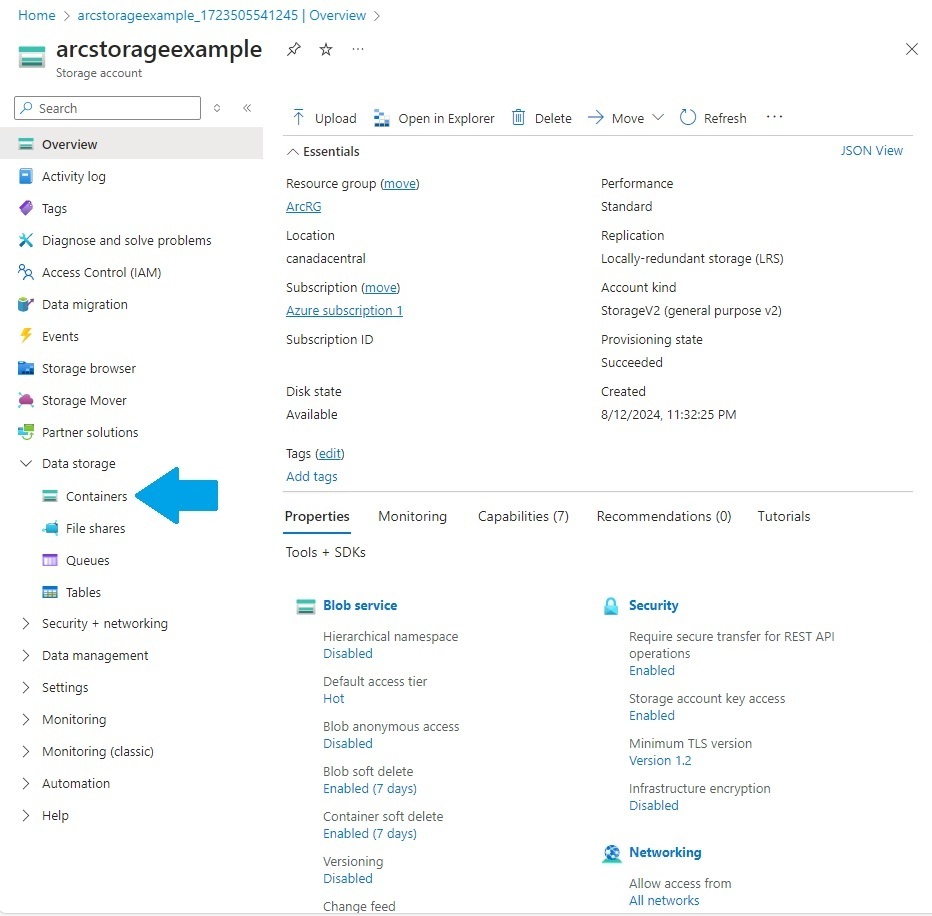Click the Security heading link
Screen dimensions: 932x916
point(653,605)
